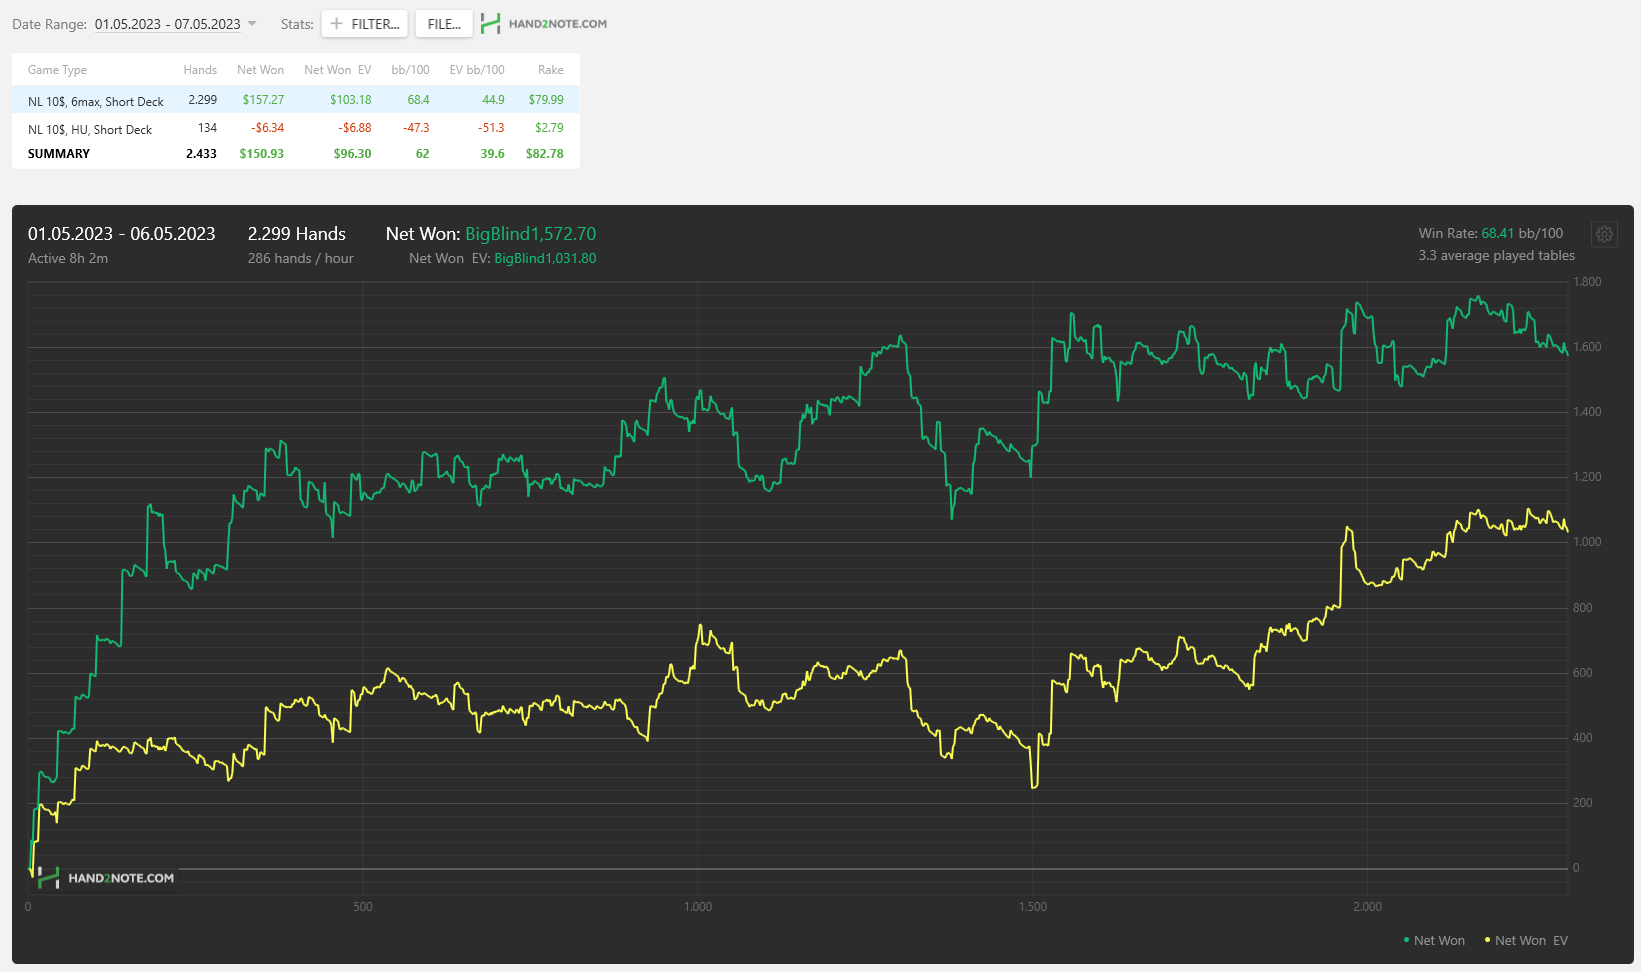Click the 286 hands / hour text

click(301, 258)
